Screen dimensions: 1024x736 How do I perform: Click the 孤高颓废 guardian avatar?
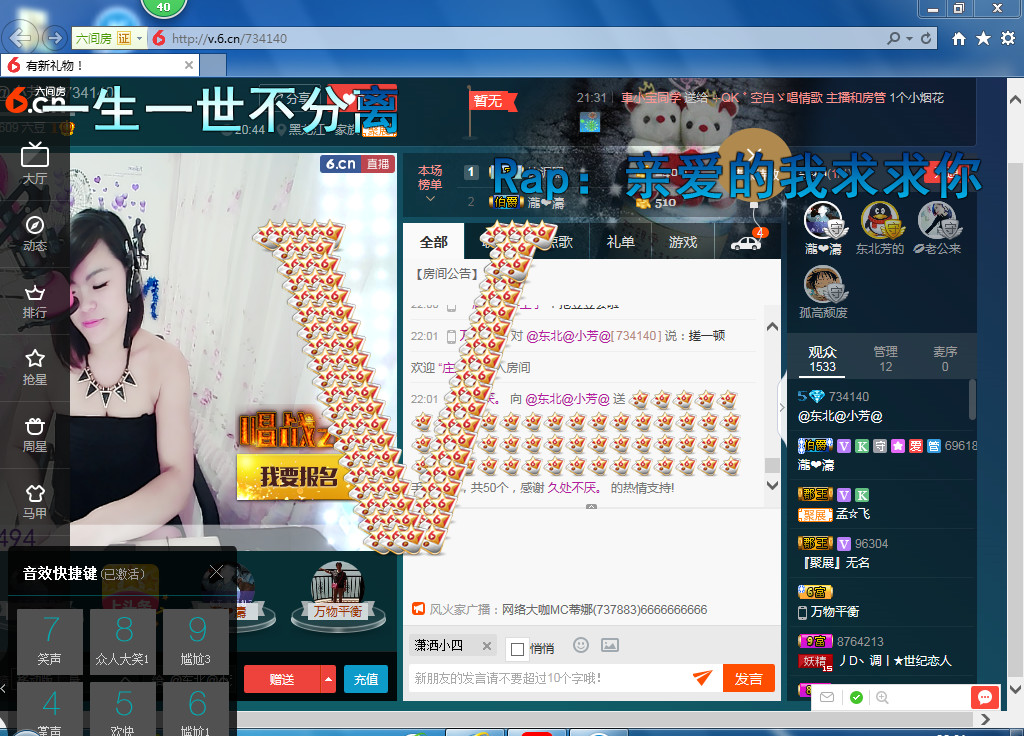(825, 285)
